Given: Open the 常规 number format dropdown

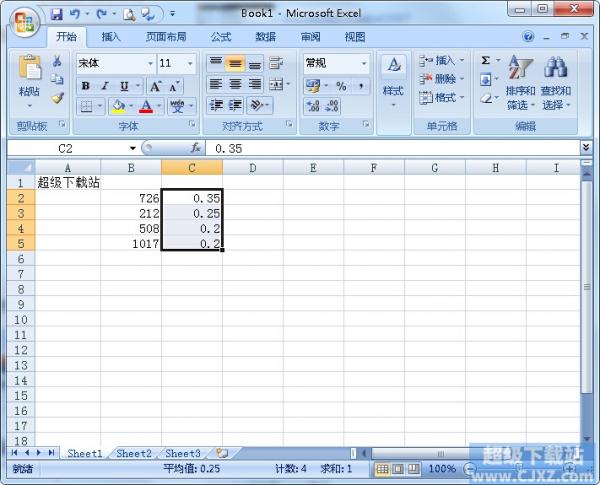Looking at the screenshot, I should [364, 63].
